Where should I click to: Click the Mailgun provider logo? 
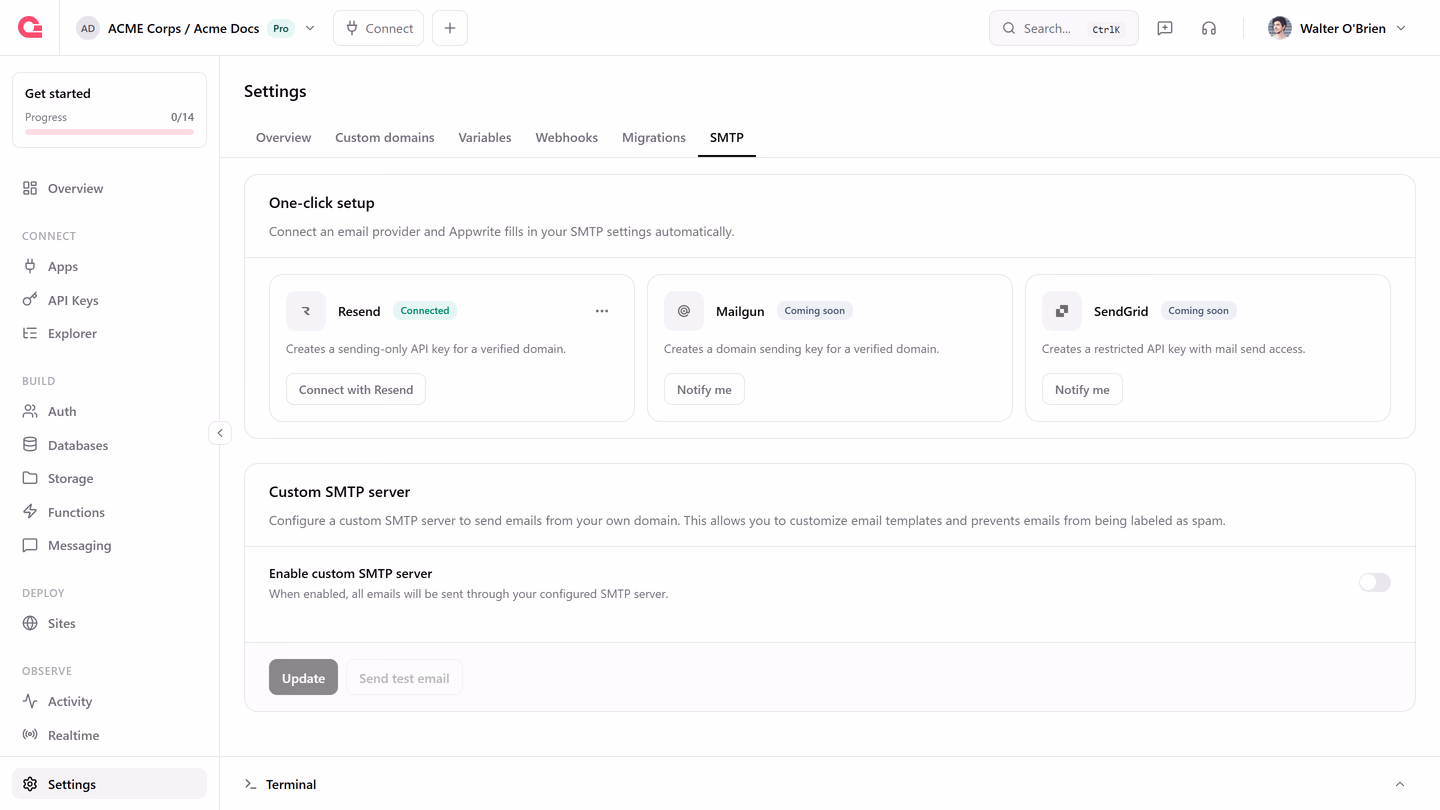click(684, 311)
